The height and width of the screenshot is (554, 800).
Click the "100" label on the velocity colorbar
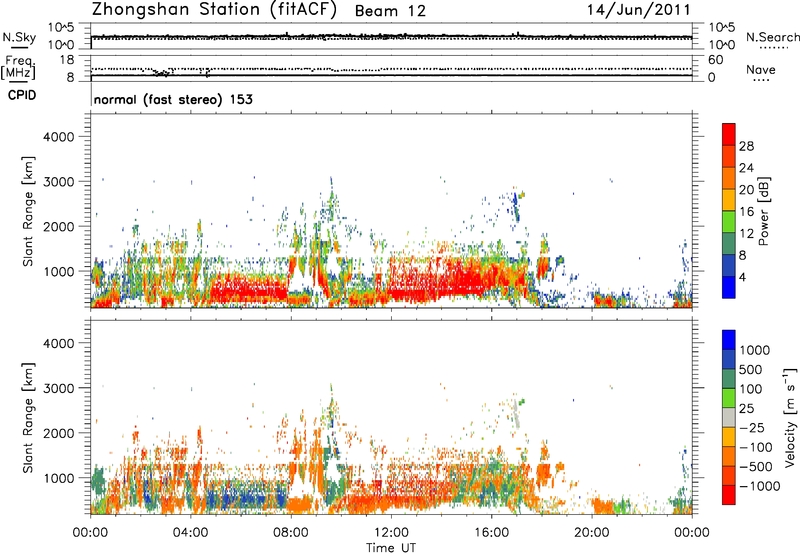point(751,389)
